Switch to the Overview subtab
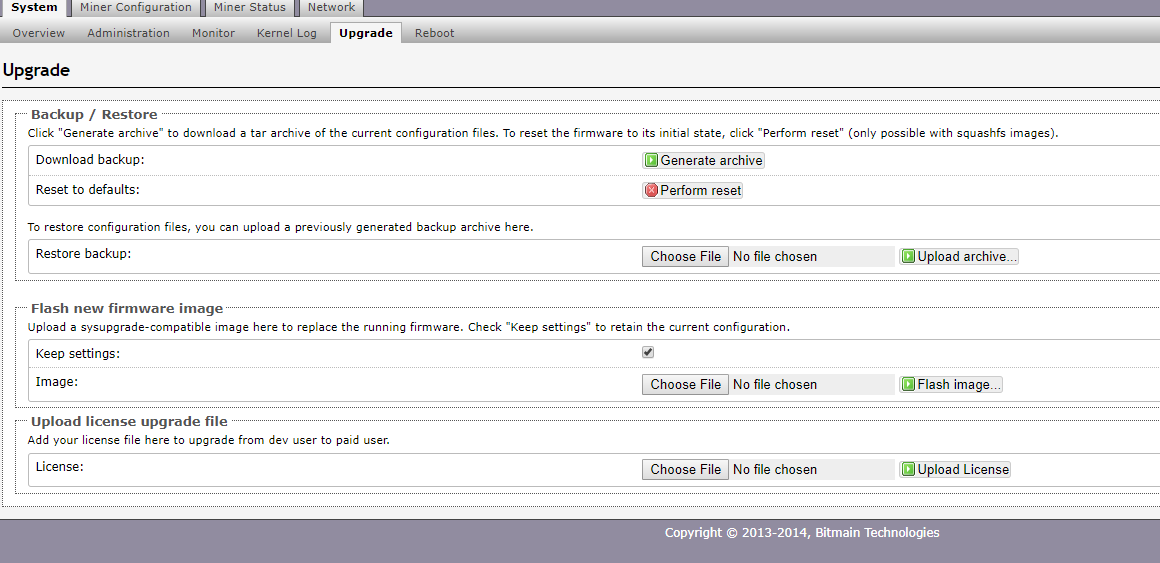1160x563 pixels. [x=38, y=33]
